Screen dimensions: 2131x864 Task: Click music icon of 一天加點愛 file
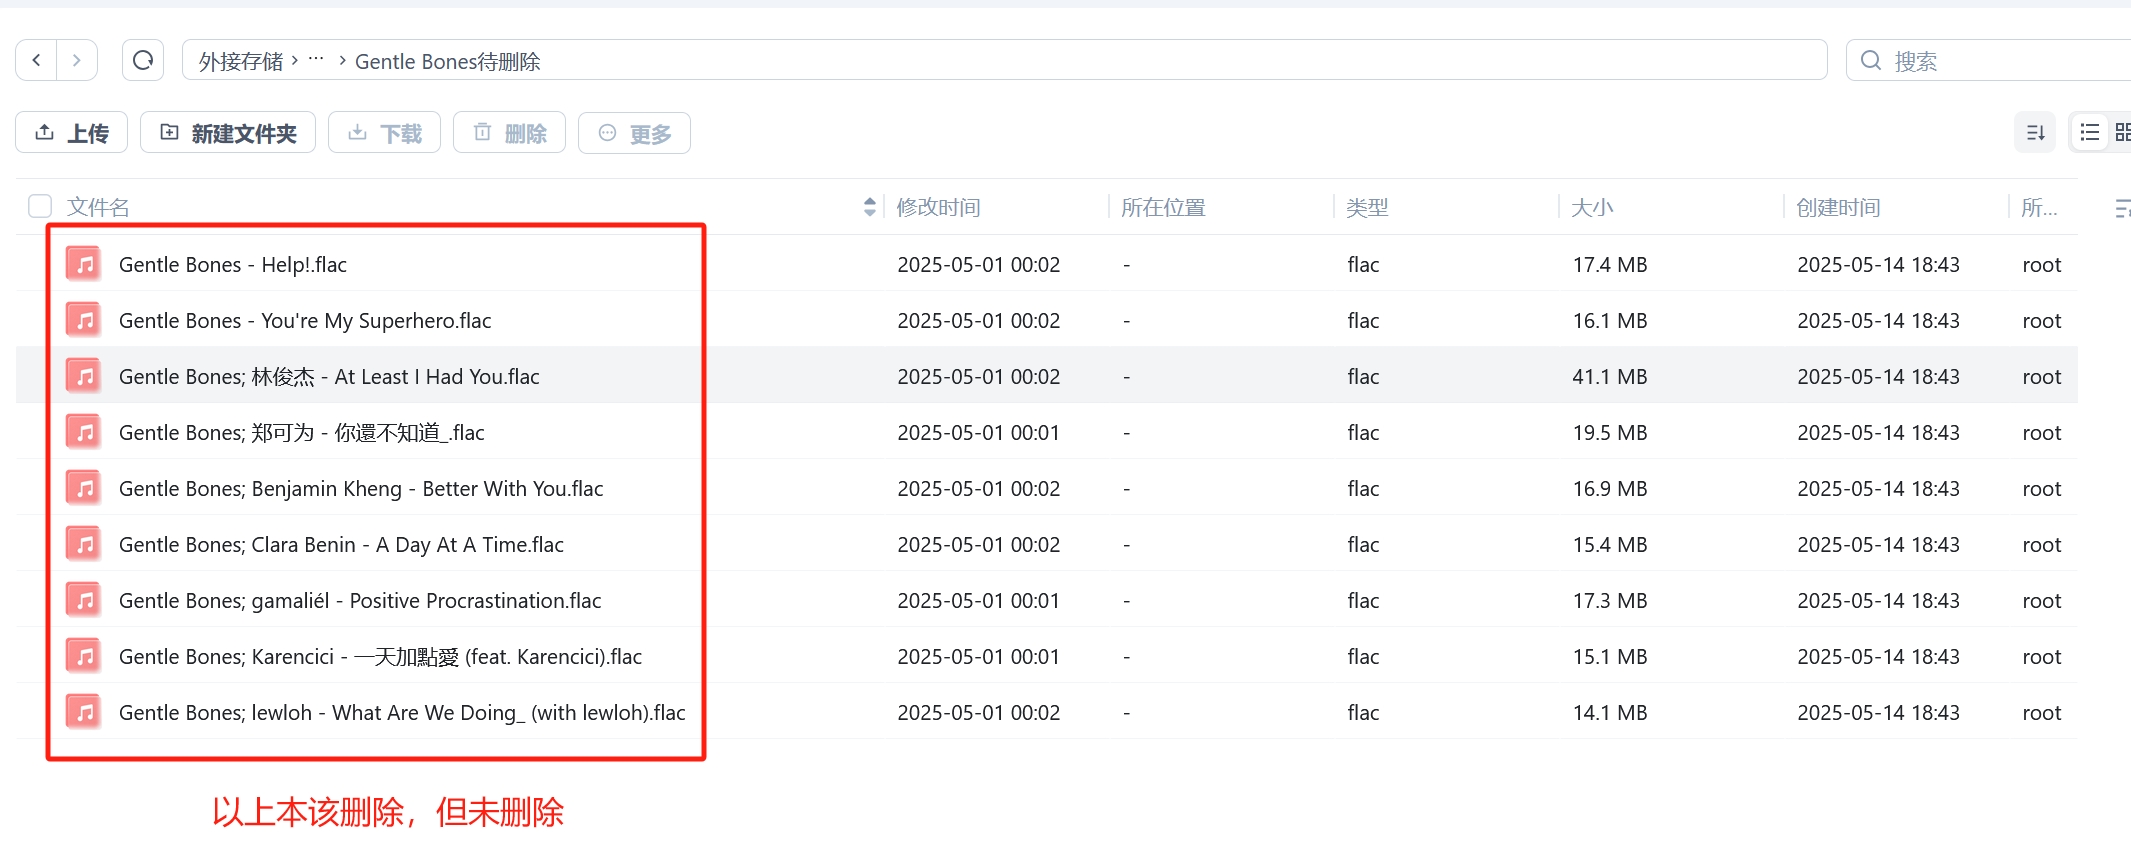coord(85,656)
